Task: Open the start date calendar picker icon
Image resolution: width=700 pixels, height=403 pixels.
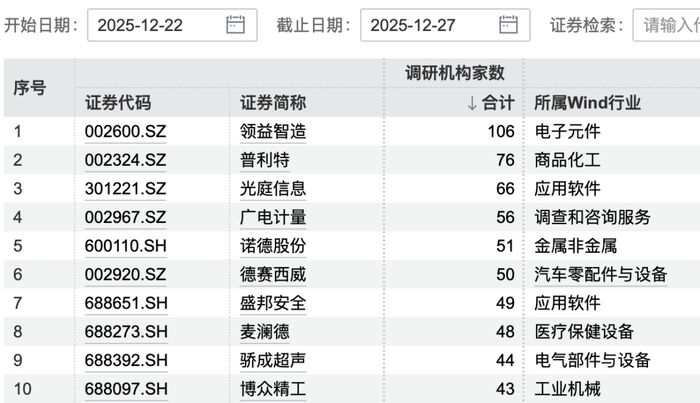Action: (235, 25)
